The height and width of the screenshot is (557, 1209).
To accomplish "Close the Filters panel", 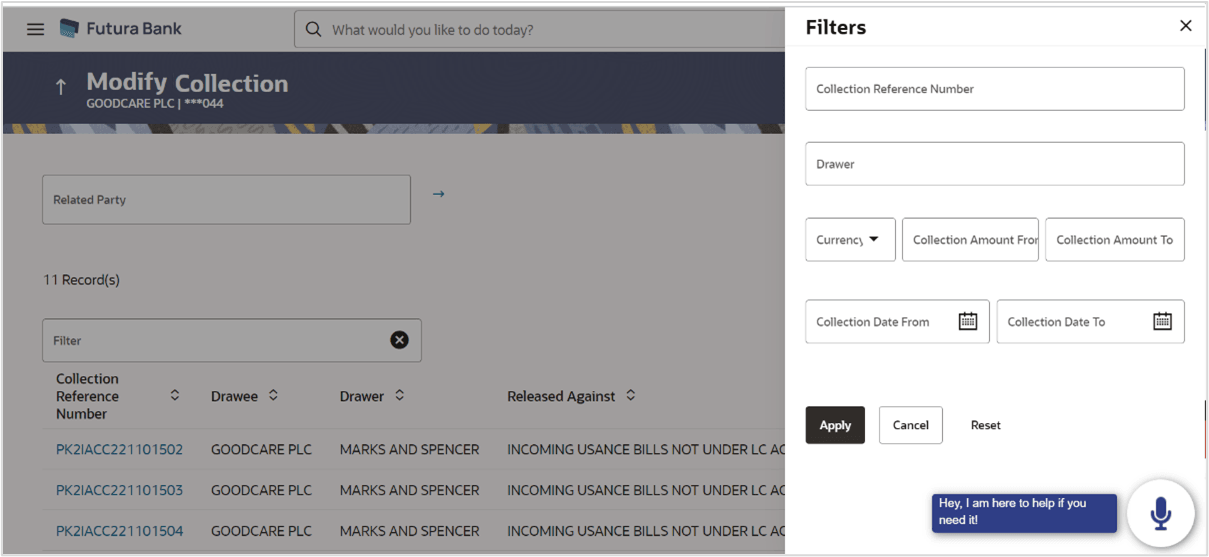I will pos(1186,26).
